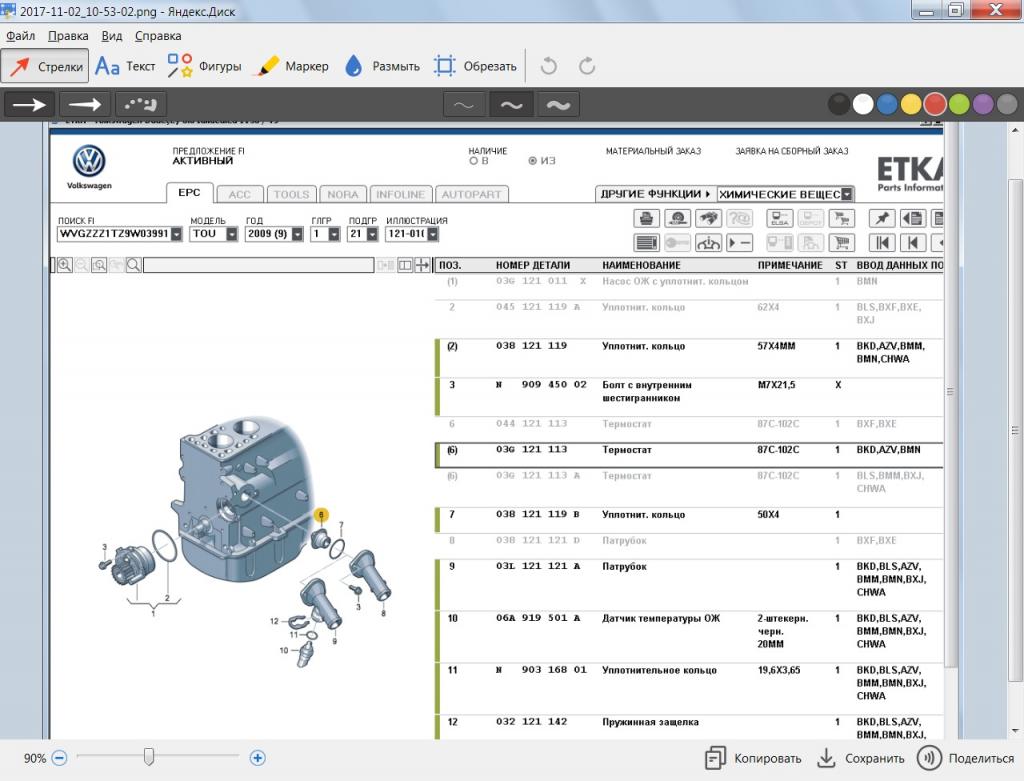1024x781 pixels.
Task: Click the single shopping cart icon
Action: coord(842,243)
